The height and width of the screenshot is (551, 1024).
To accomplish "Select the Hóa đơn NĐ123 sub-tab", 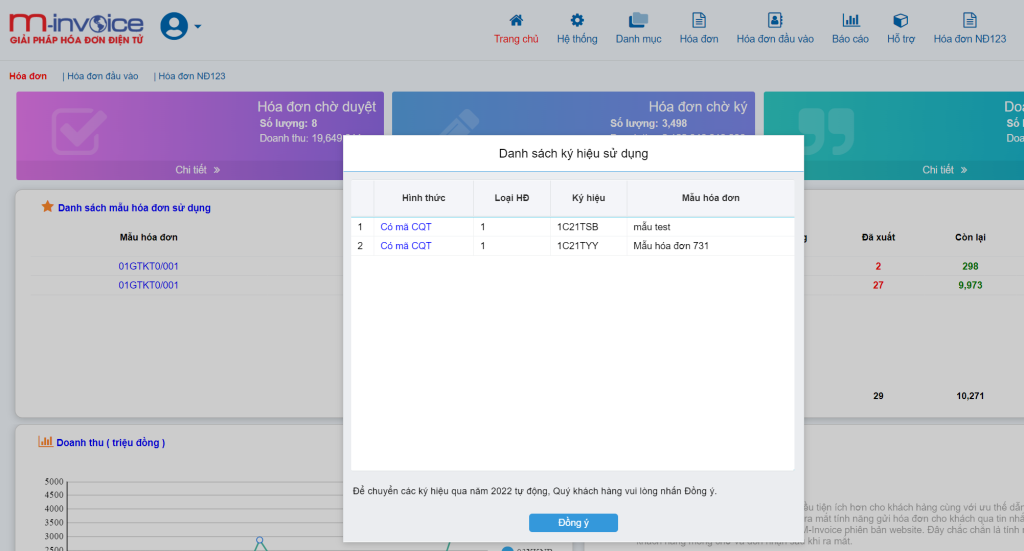I will [x=191, y=76].
